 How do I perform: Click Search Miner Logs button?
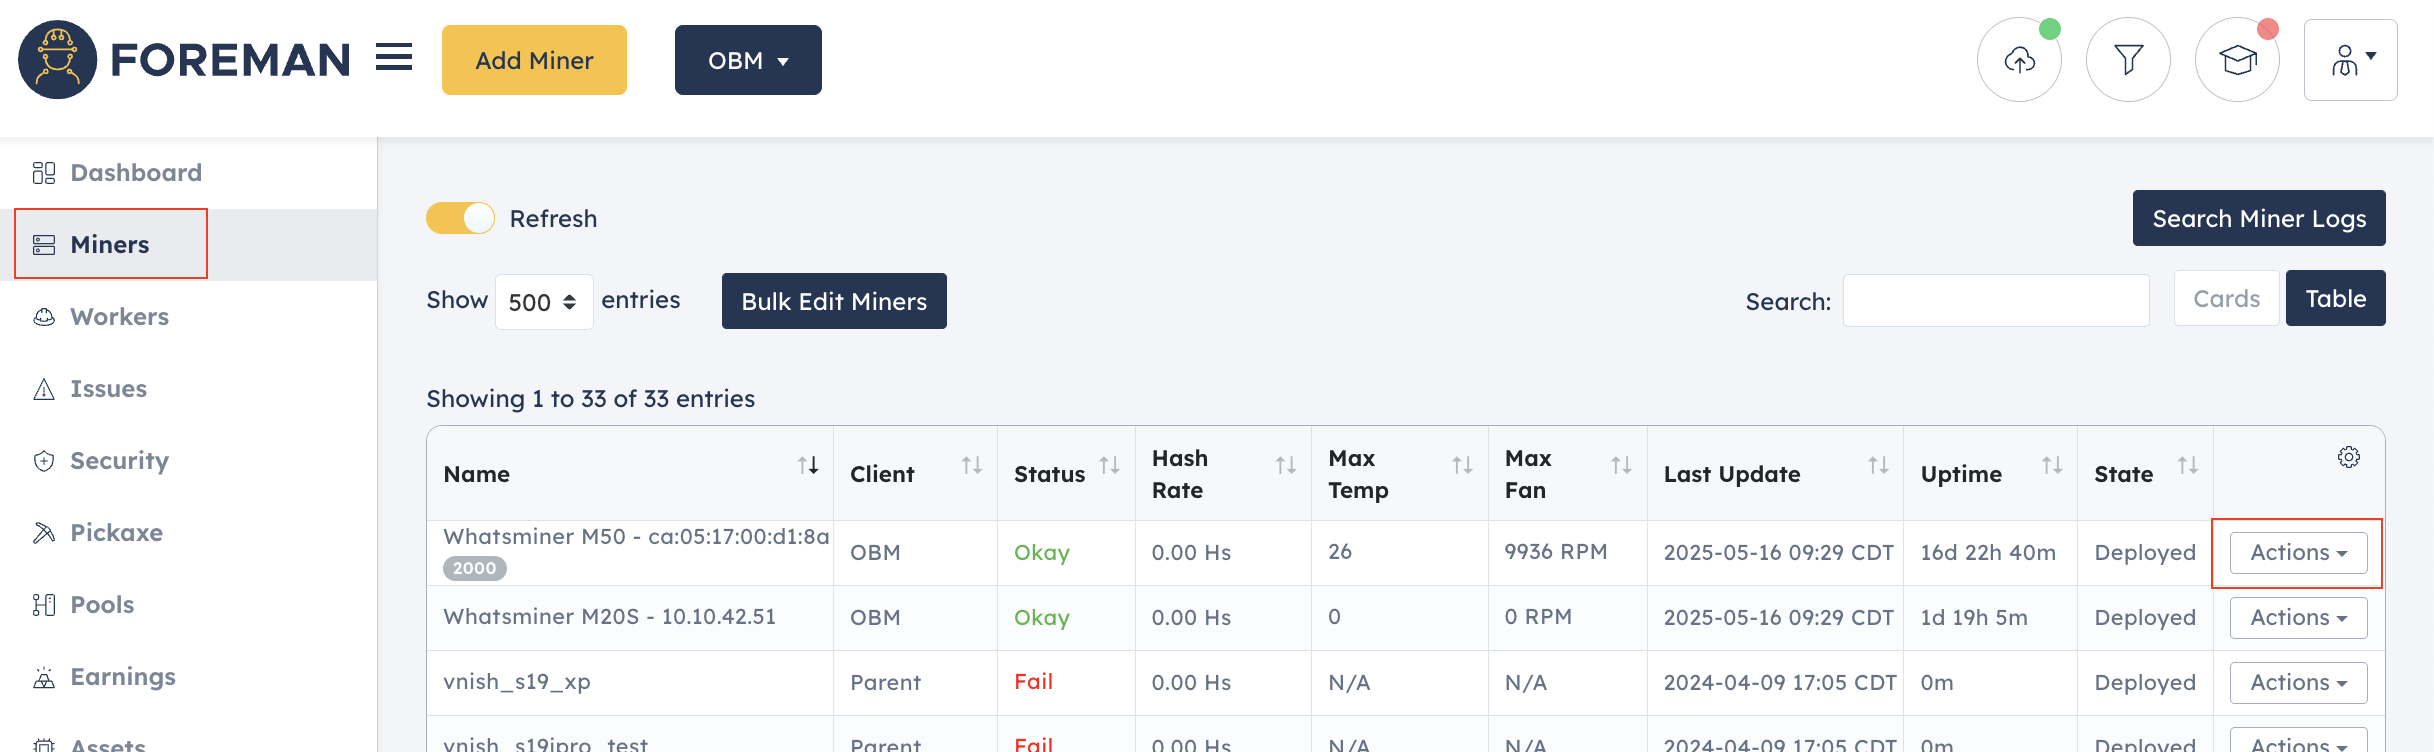pos(2259,218)
